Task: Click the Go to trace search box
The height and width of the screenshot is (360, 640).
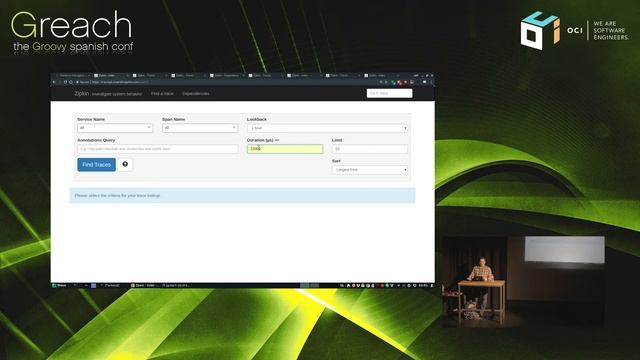Action: coord(389,93)
